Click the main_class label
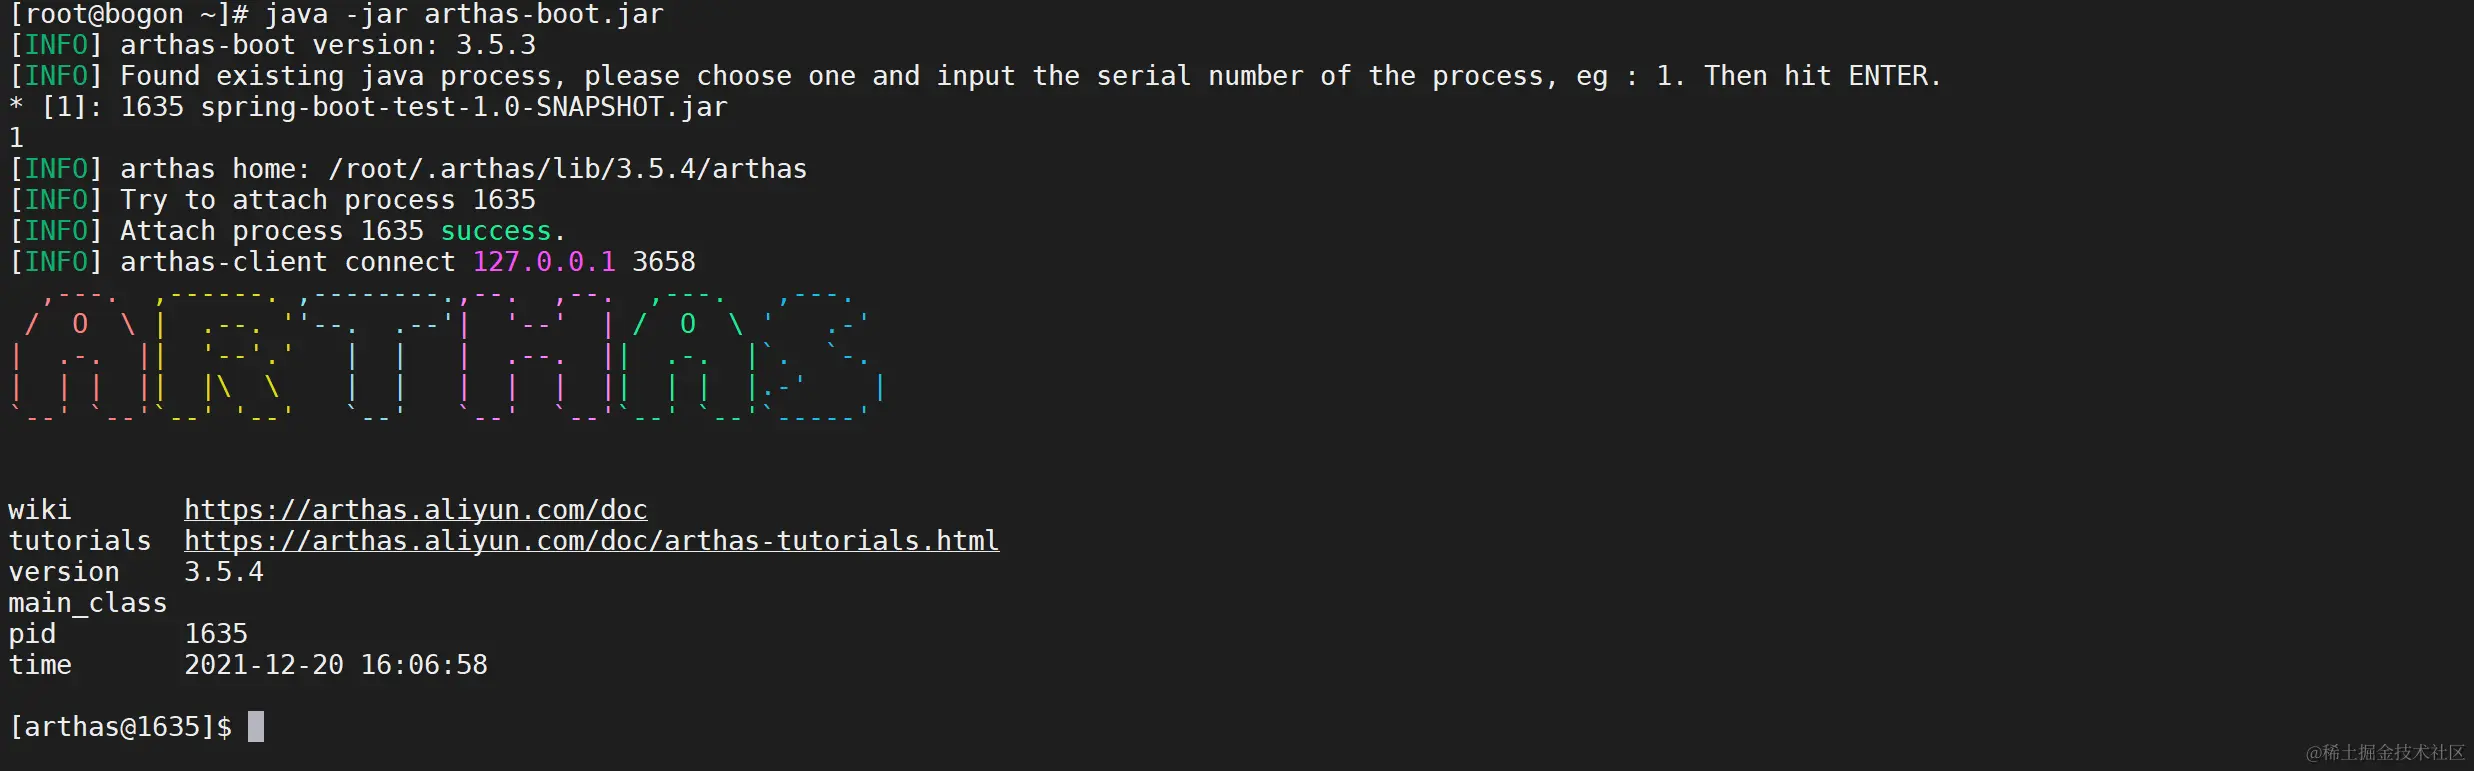Viewport: 2474px width, 771px height. pos(88,603)
